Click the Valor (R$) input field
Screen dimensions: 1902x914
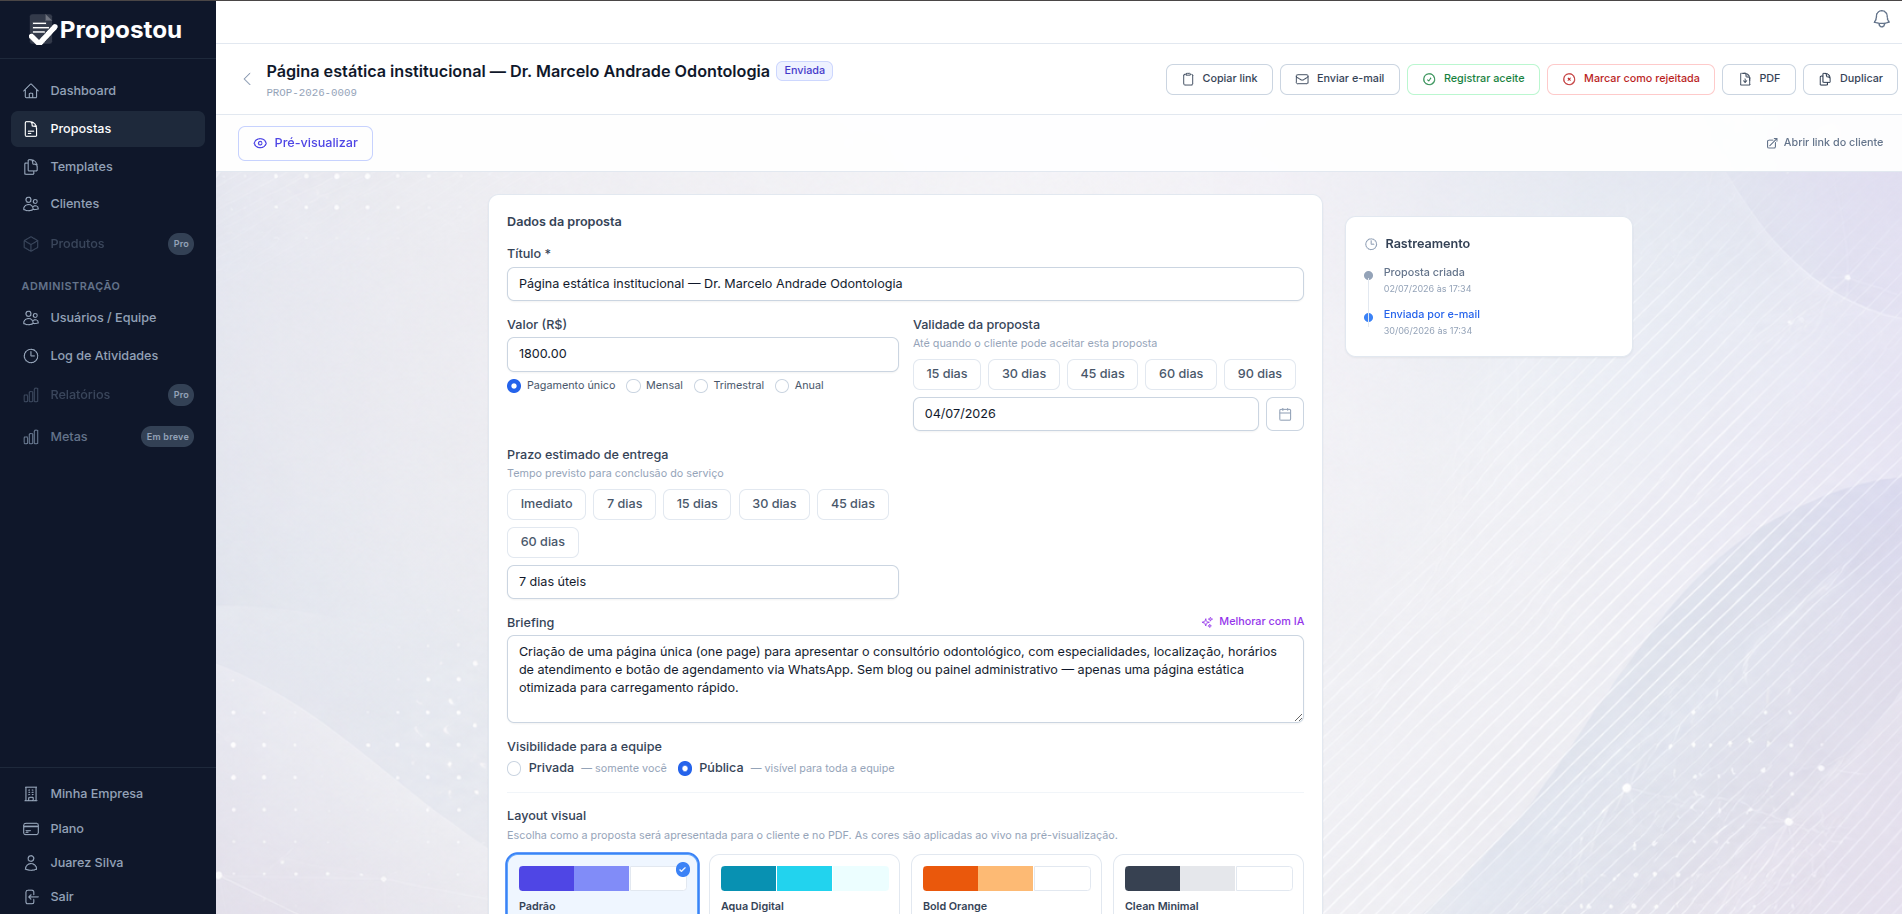[703, 354]
